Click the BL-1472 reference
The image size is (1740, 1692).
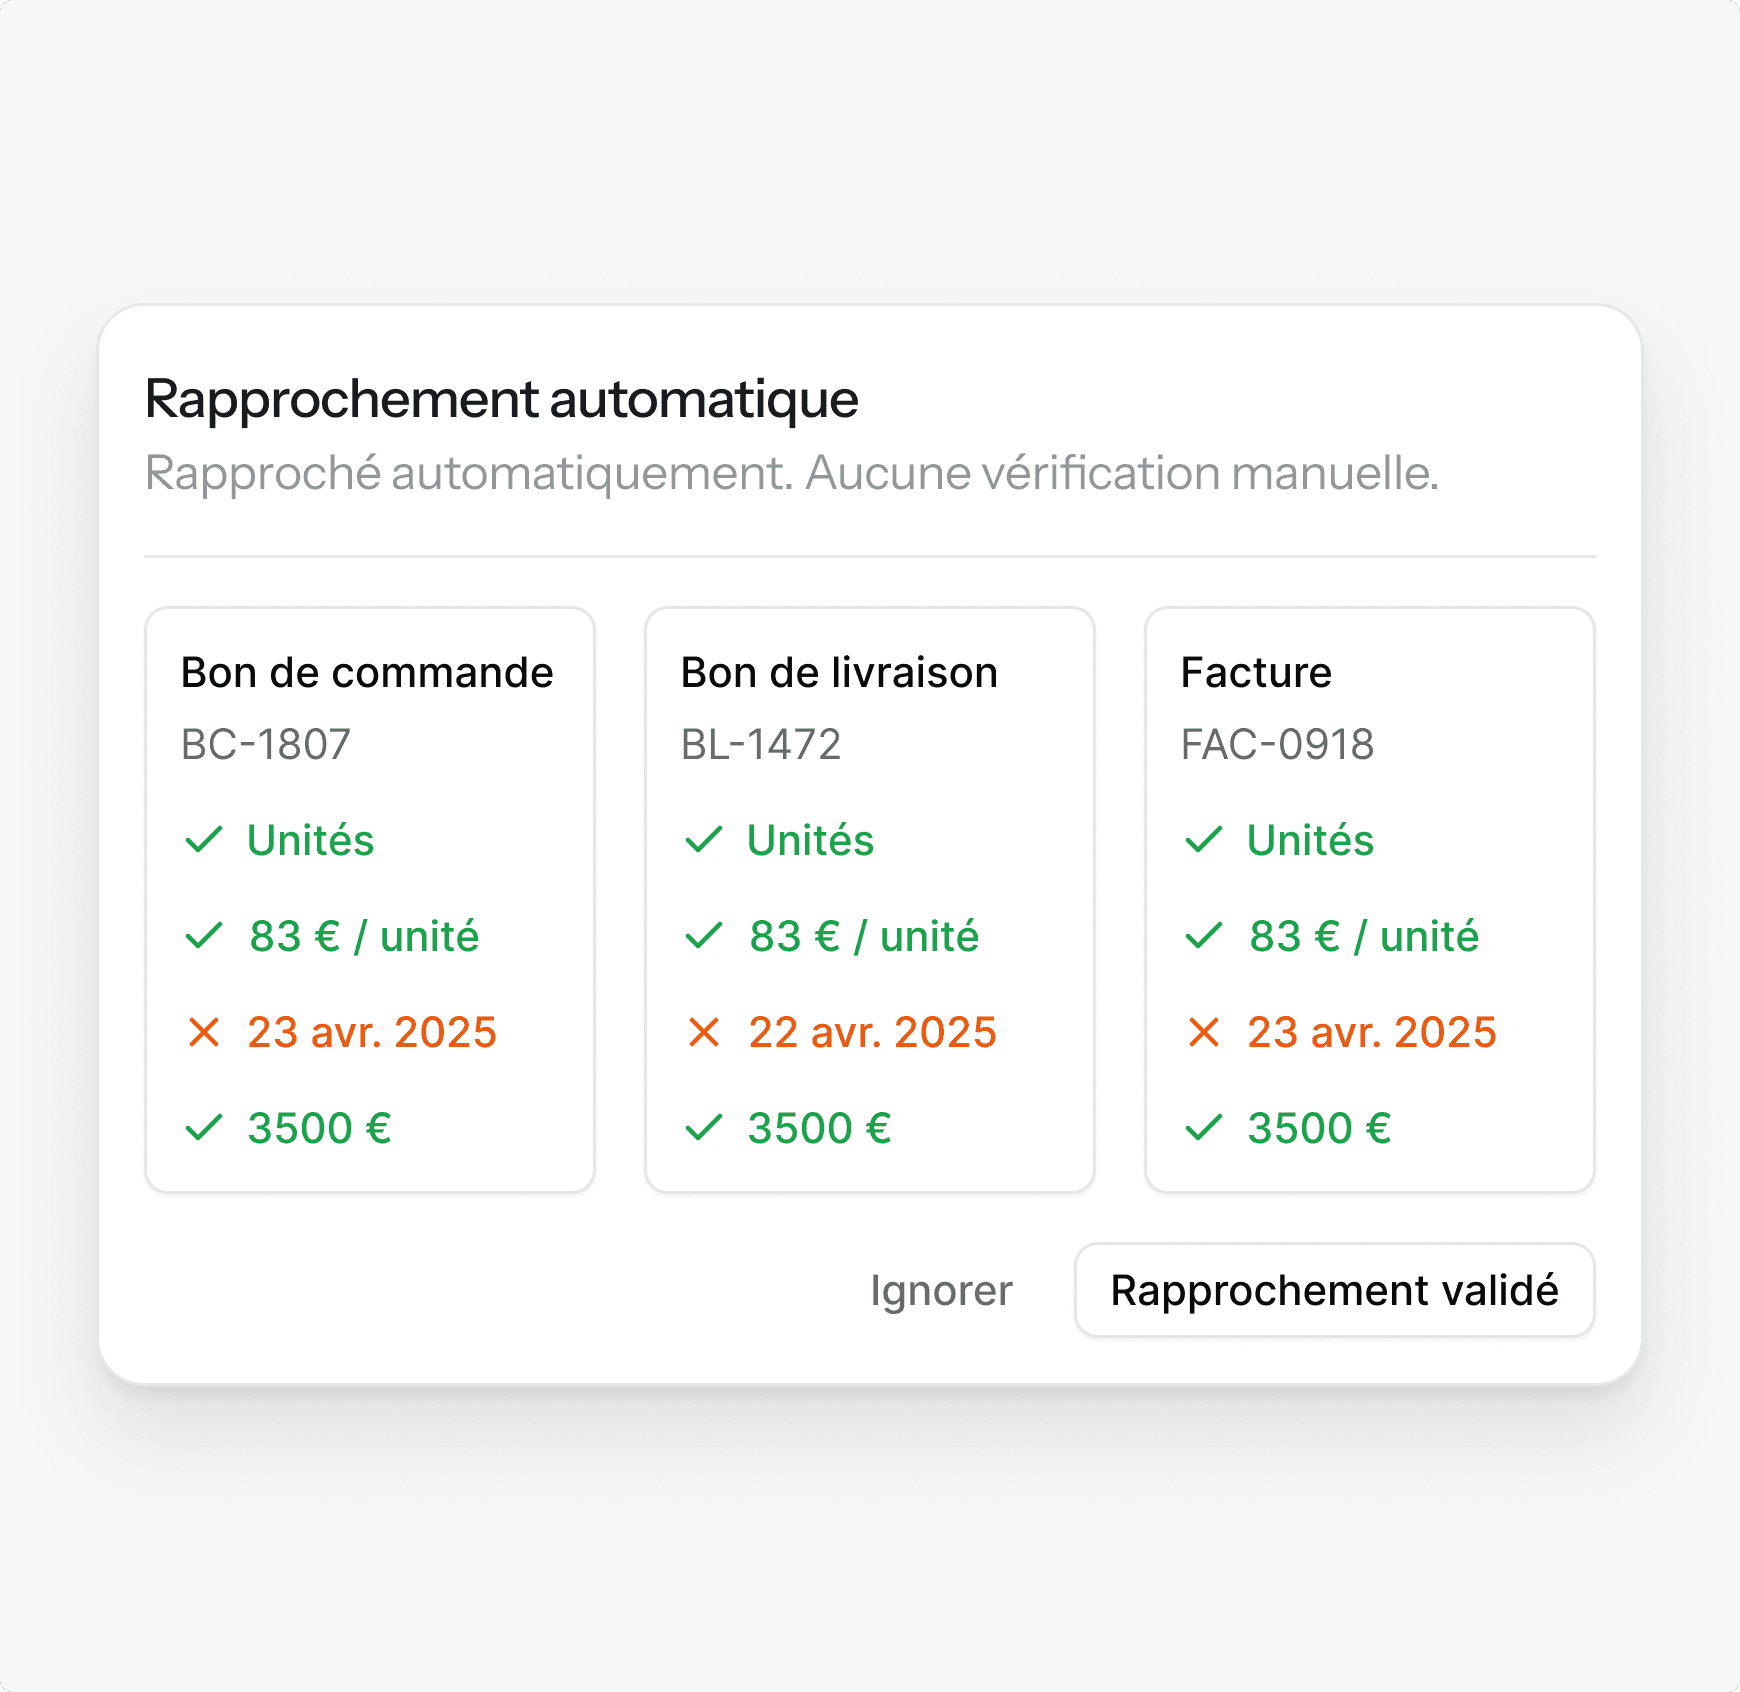click(x=761, y=744)
